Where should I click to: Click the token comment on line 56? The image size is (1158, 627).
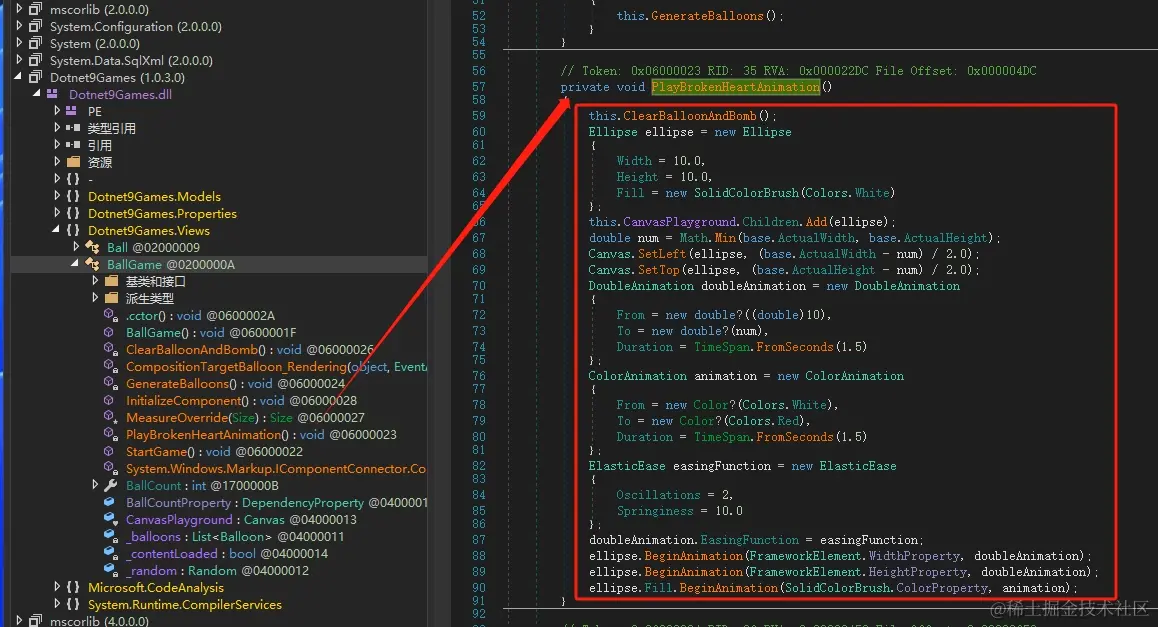[798, 71]
